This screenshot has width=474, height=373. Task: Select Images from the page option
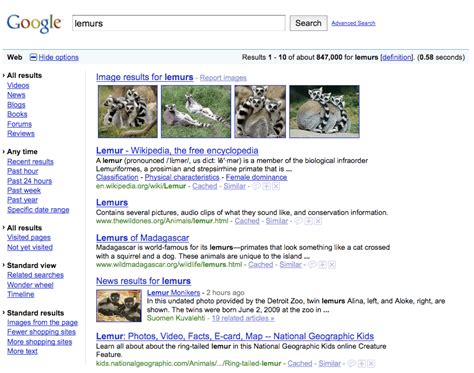tap(42, 323)
